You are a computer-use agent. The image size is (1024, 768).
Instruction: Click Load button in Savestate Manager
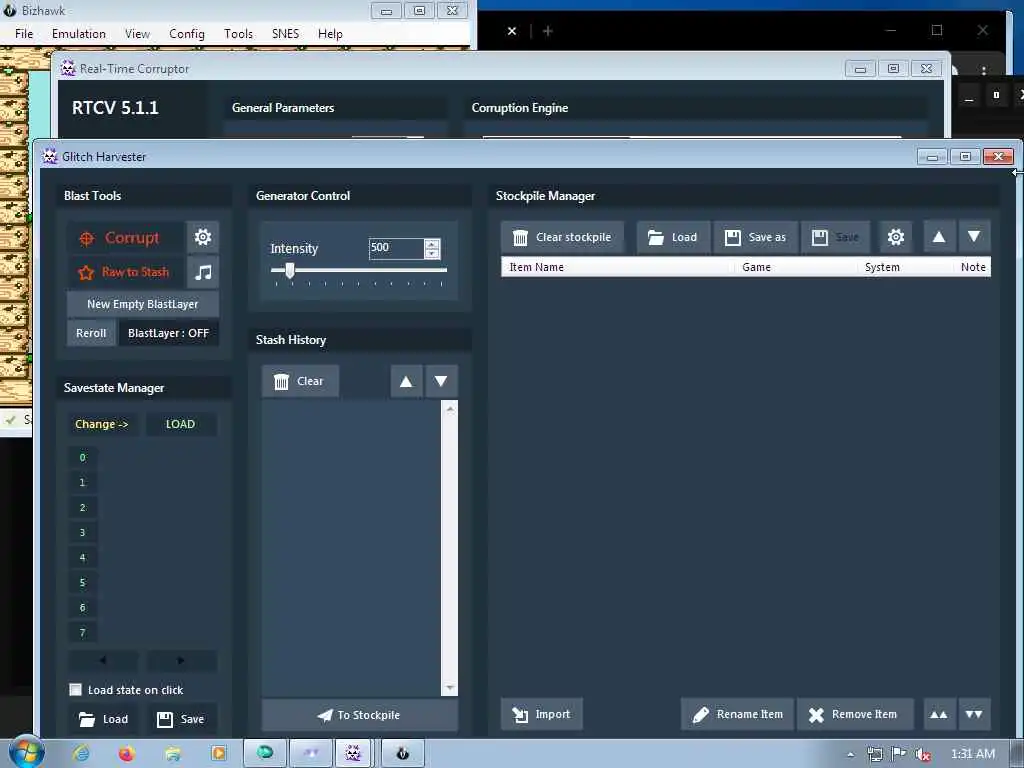pyautogui.click(x=103, y=720)
